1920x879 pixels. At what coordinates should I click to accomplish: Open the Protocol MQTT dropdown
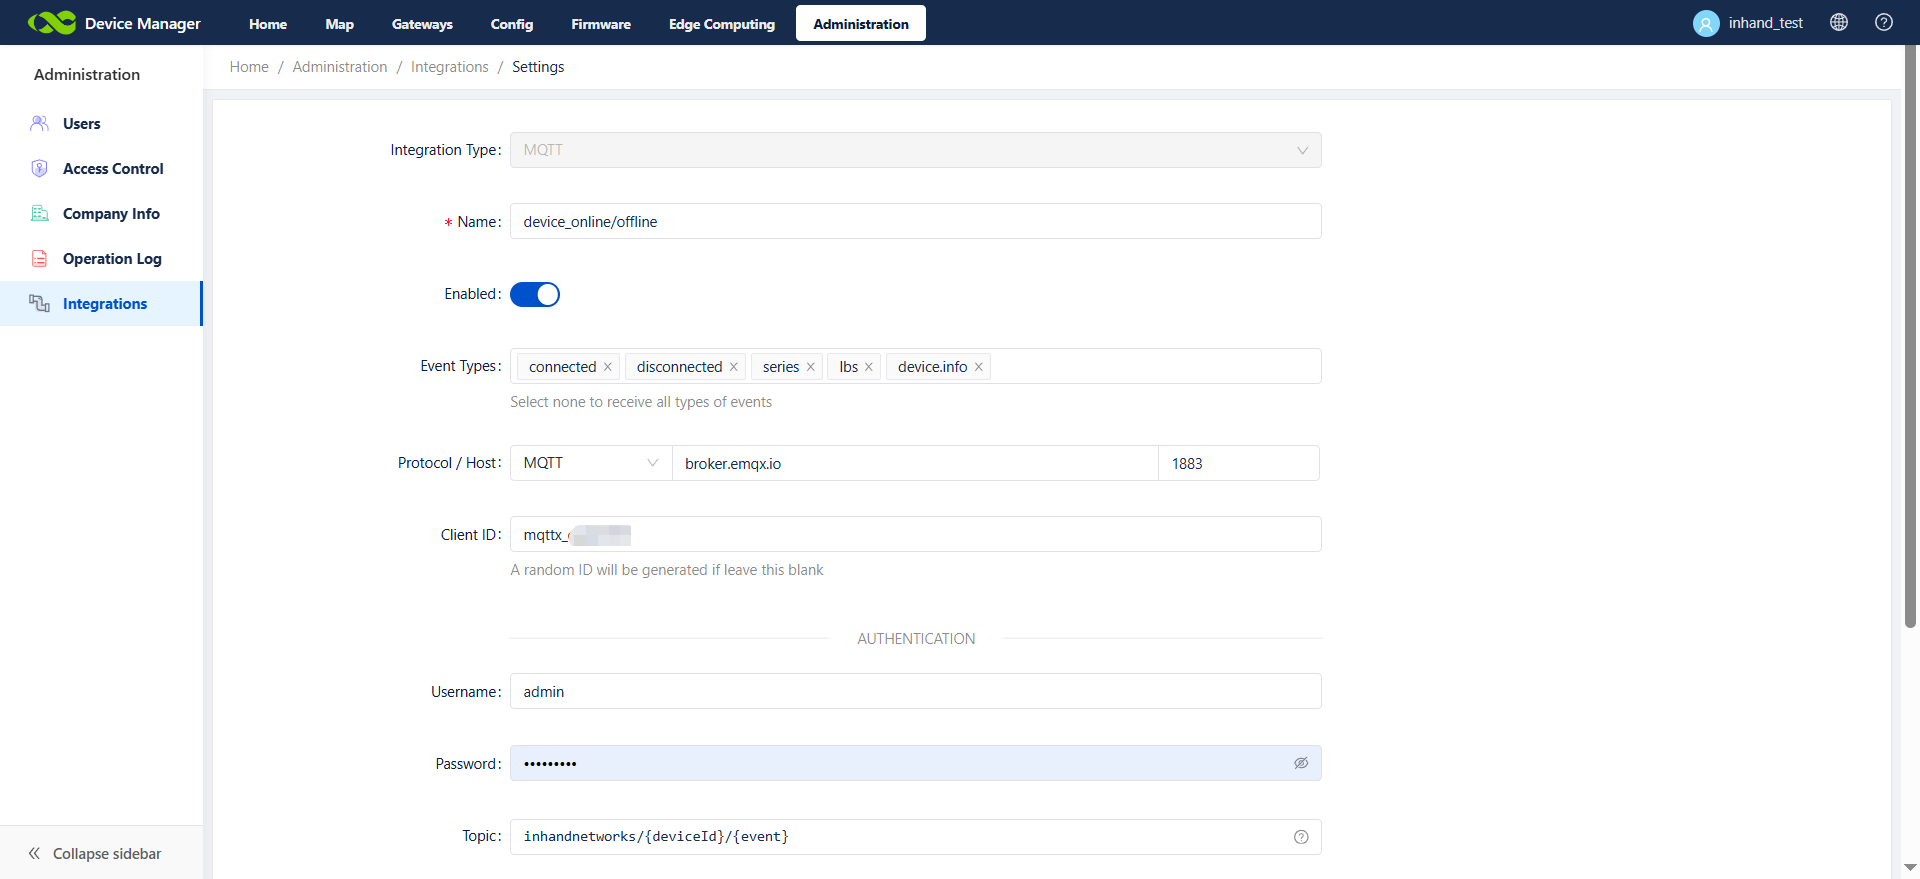590,463
